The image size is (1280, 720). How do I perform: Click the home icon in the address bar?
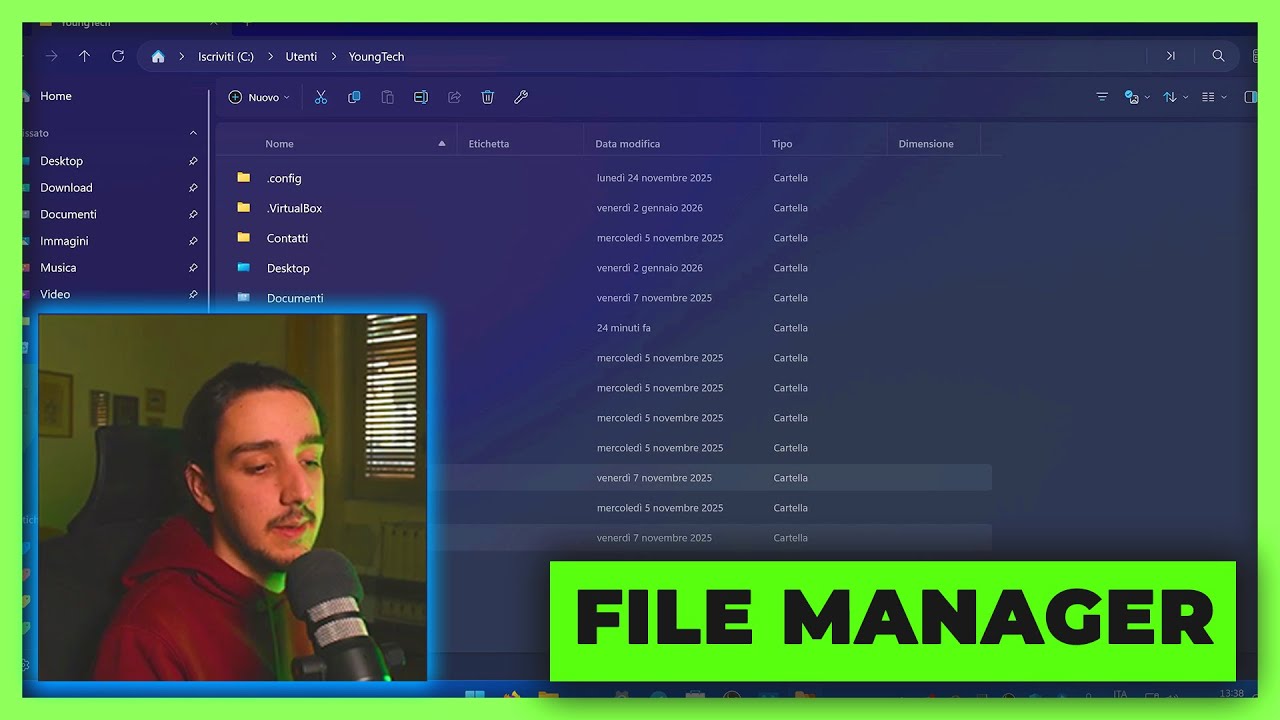pos(158,56)
